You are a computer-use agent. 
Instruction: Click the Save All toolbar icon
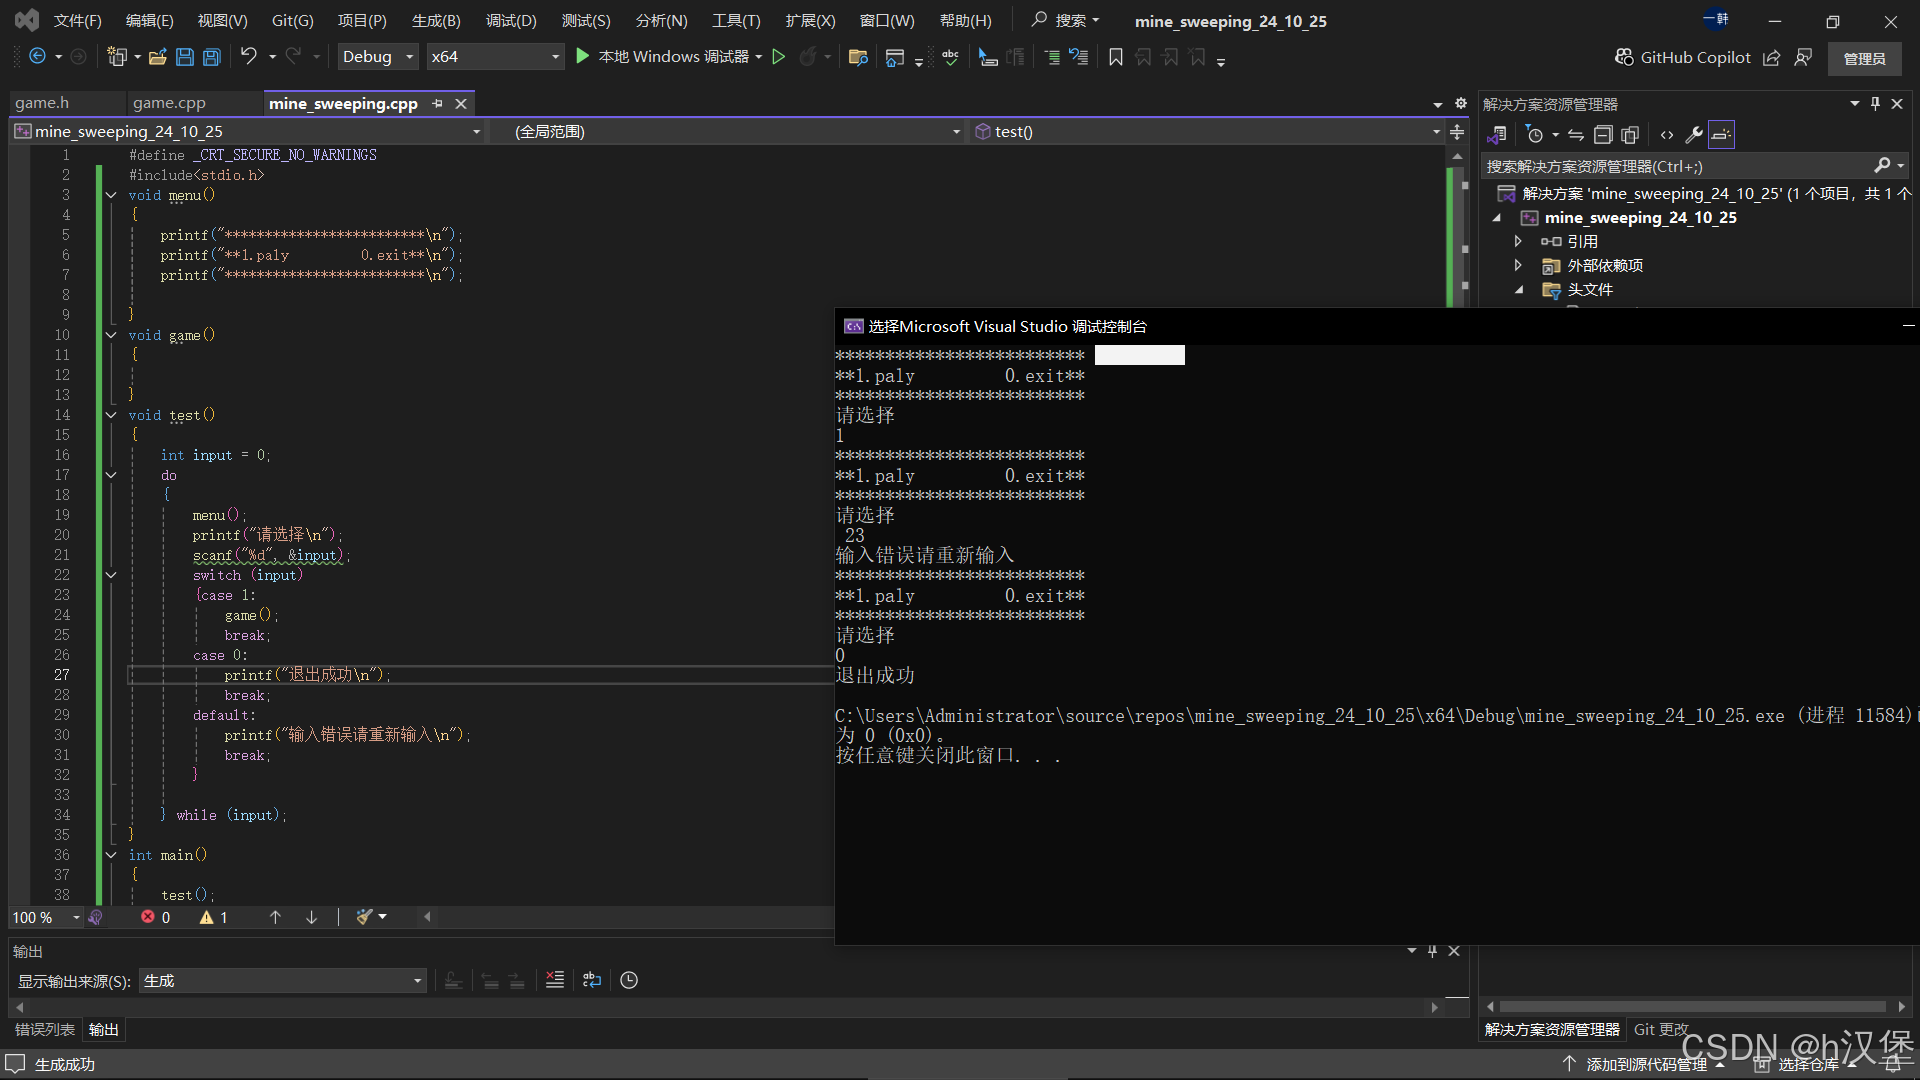pyautogui.click(x=212, y=57)
